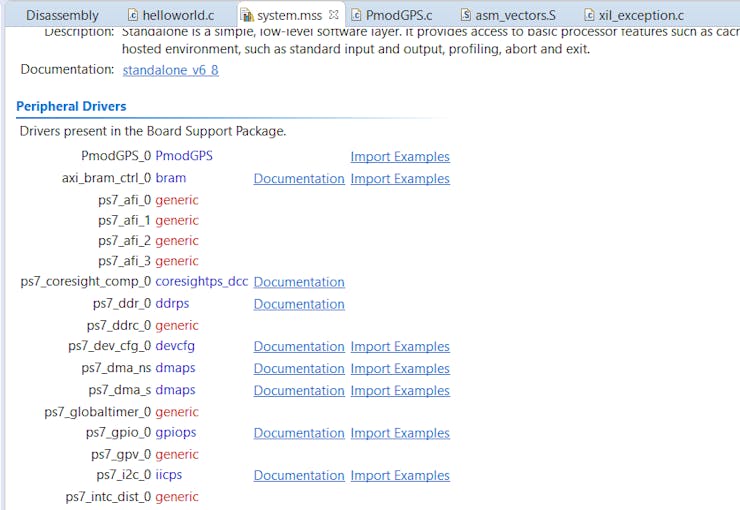
Task: Import Examples for ps7_dev_cfg_0
Action: (400, 347)
